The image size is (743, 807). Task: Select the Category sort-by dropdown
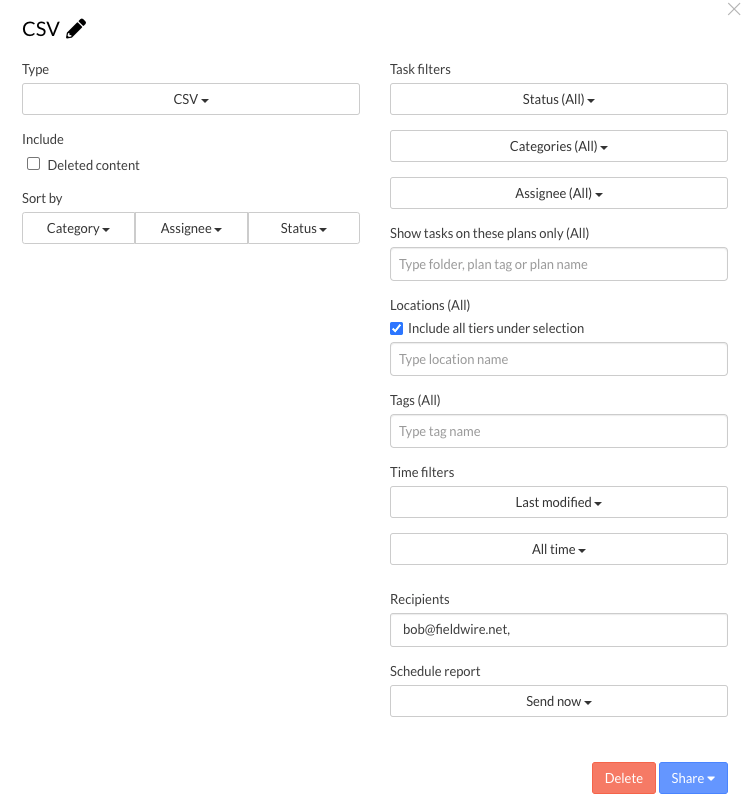[x=78, y=228]
